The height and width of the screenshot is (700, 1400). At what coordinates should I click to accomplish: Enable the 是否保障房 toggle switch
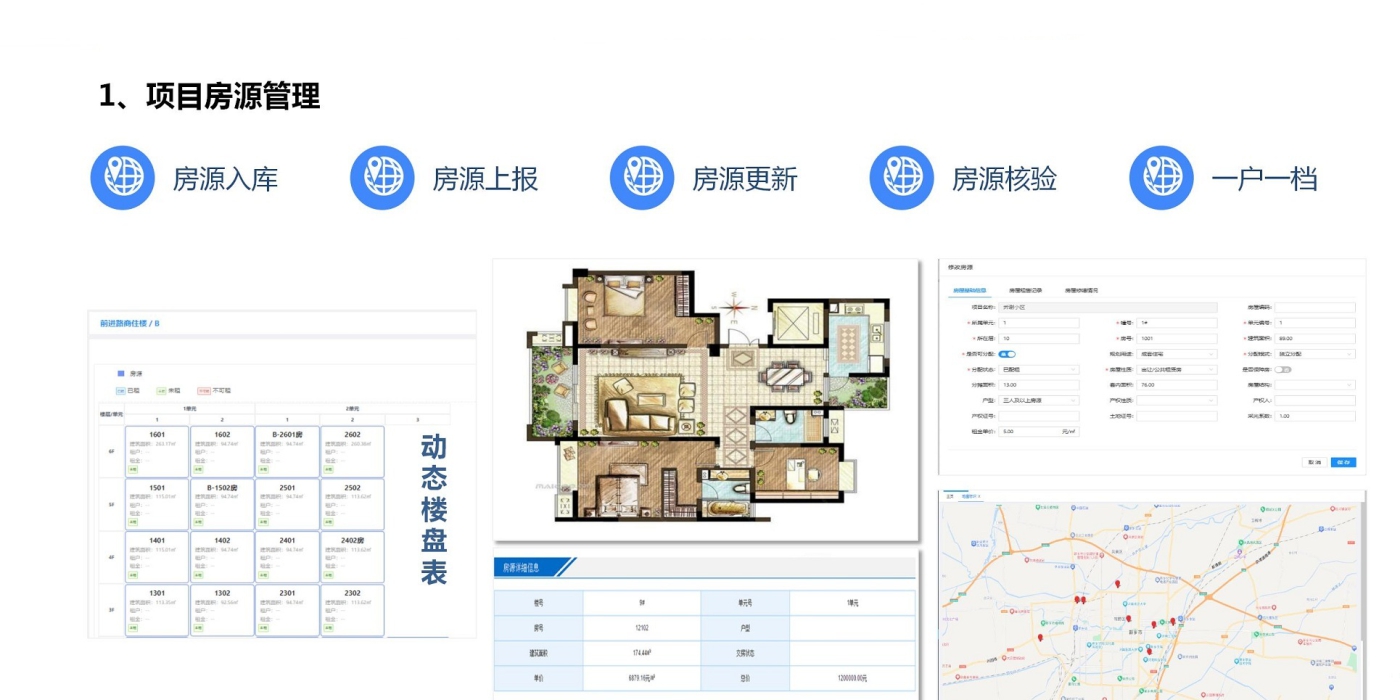point(1282,370)
